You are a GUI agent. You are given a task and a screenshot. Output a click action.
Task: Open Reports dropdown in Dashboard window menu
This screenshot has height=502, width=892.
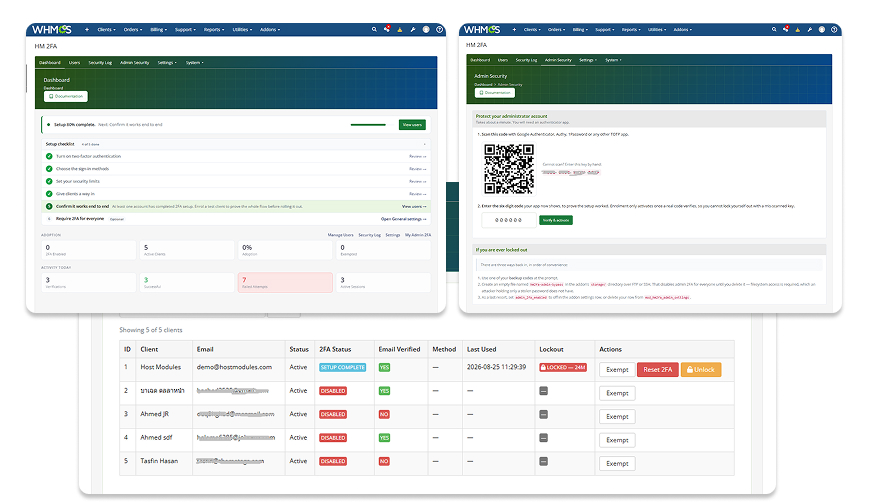click(x=214, y=30)
